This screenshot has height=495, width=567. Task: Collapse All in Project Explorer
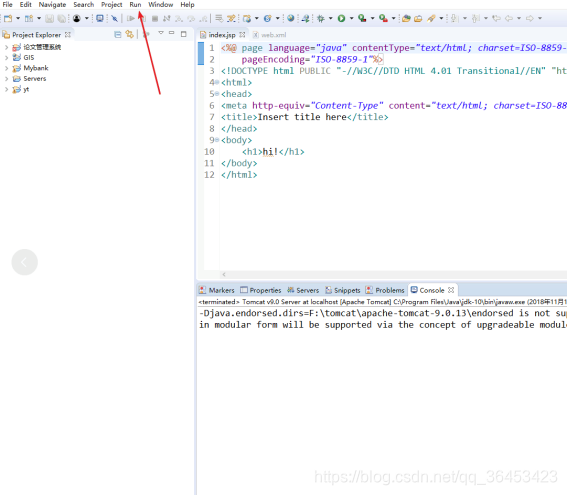[118, 34]
